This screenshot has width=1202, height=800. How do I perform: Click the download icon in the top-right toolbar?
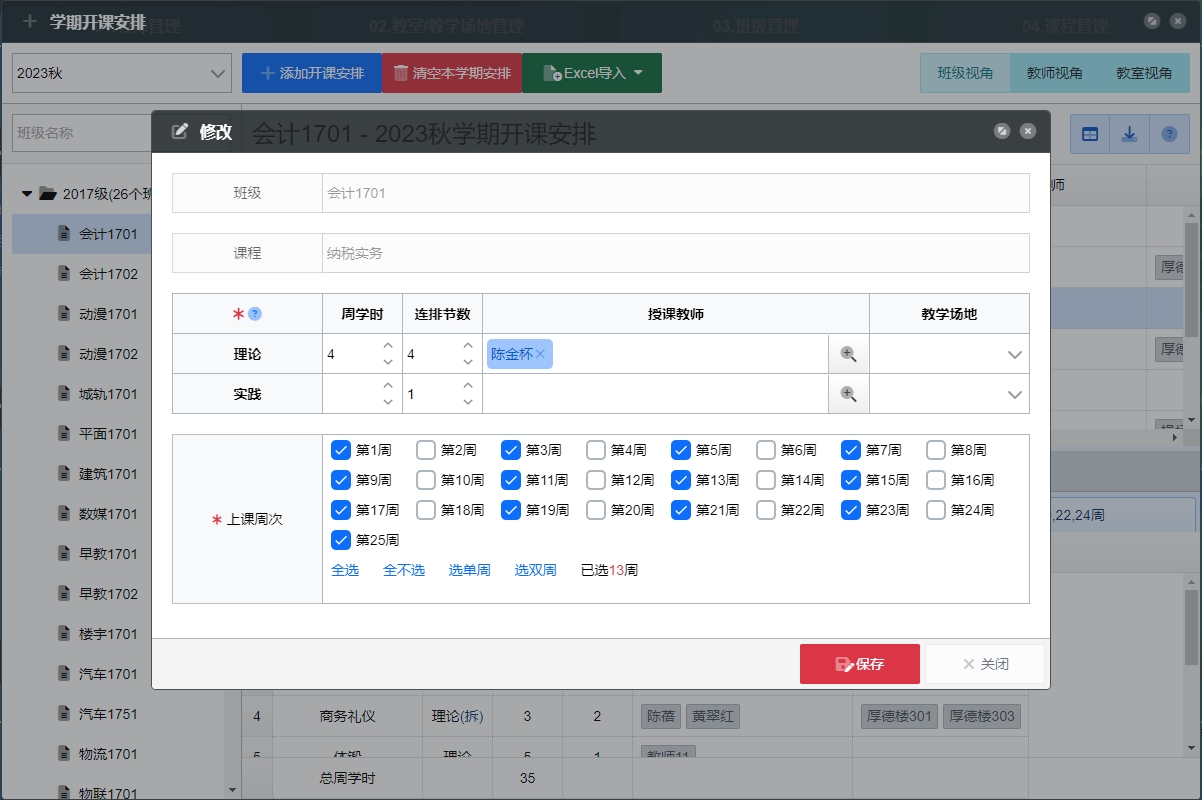1129,133
